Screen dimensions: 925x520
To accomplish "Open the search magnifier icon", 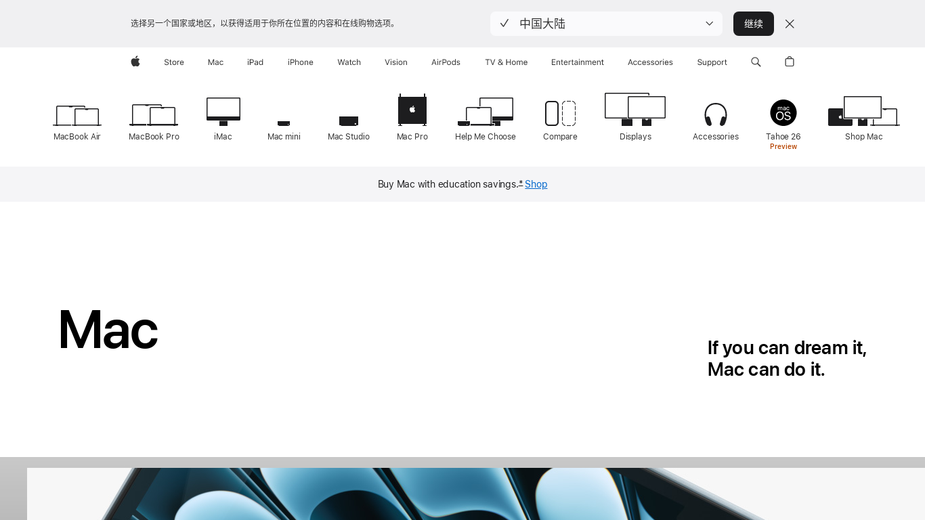I will click(756, 62).
